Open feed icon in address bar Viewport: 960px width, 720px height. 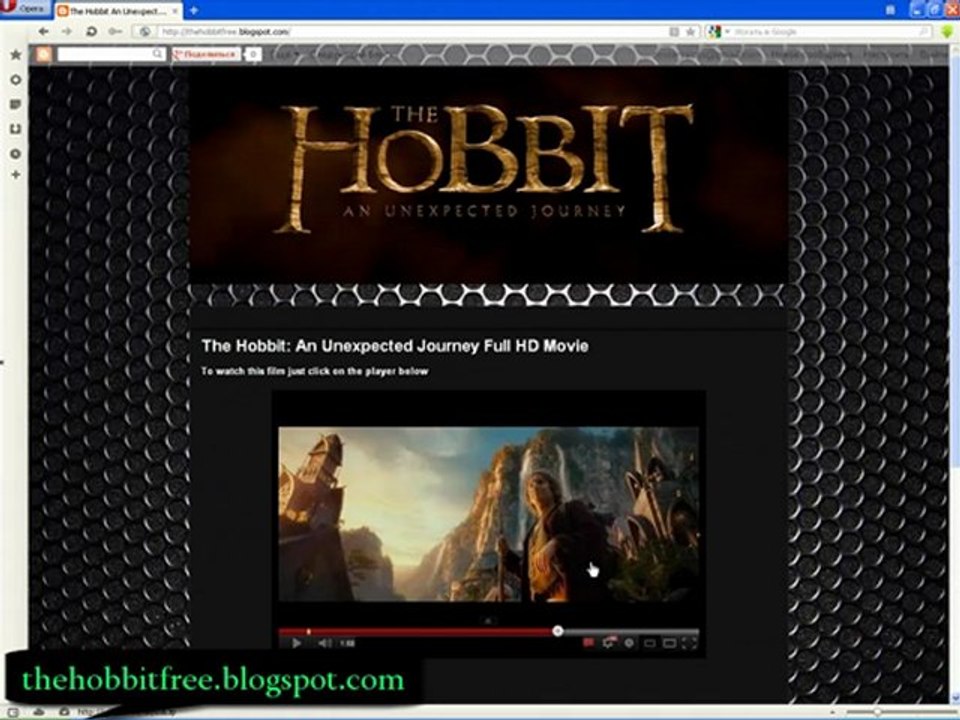click(674, 32)
